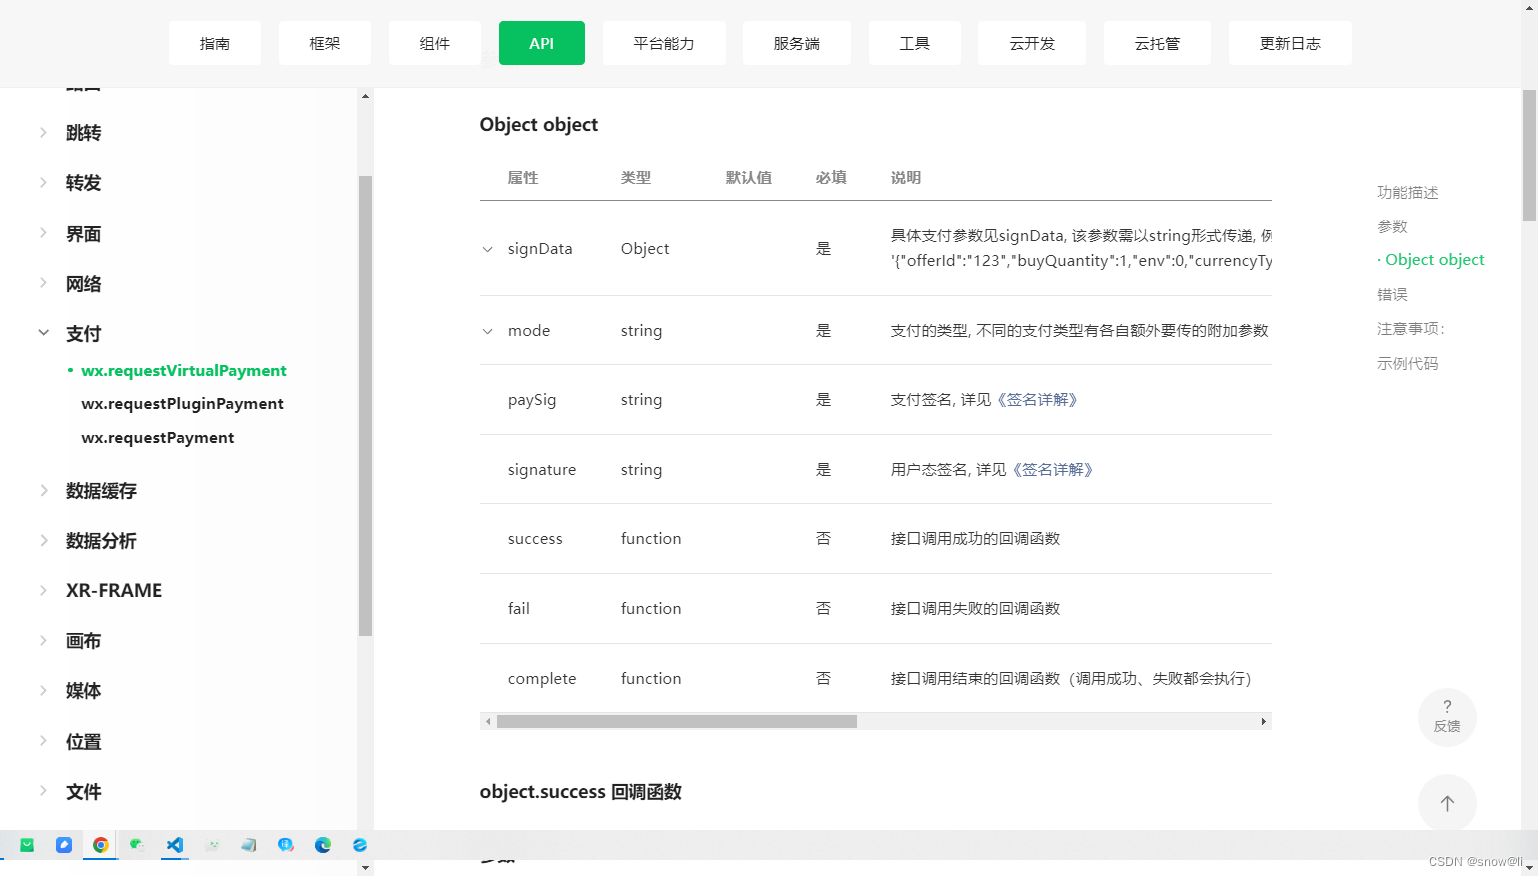The height and width of the screenshot is (876, 1538).
Task: Expand the 文件 sidebar section
Action: [x=43, y=791]
